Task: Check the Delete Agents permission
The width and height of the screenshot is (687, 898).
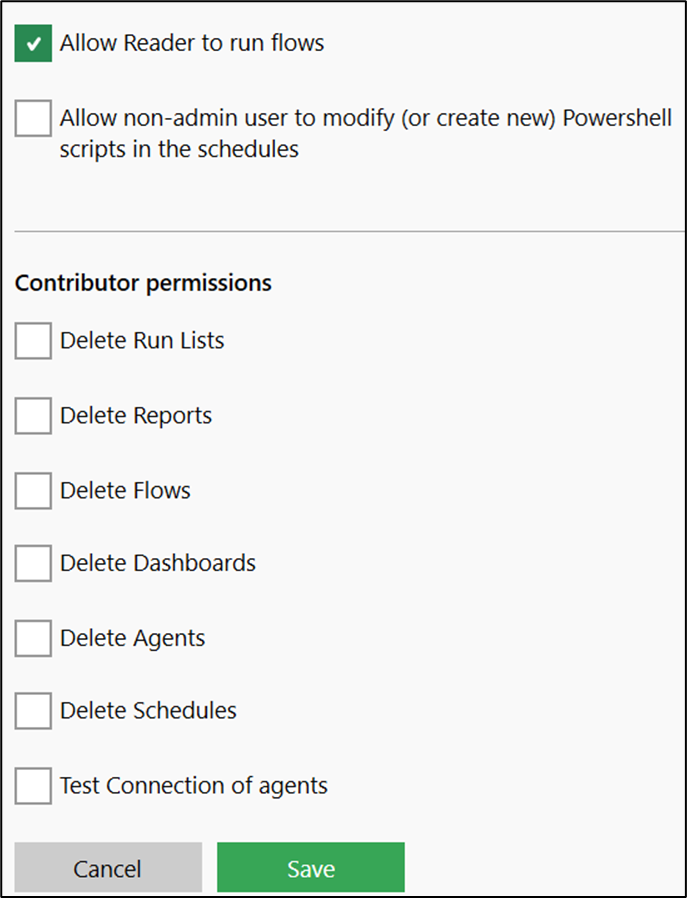Action: [32, 638]
